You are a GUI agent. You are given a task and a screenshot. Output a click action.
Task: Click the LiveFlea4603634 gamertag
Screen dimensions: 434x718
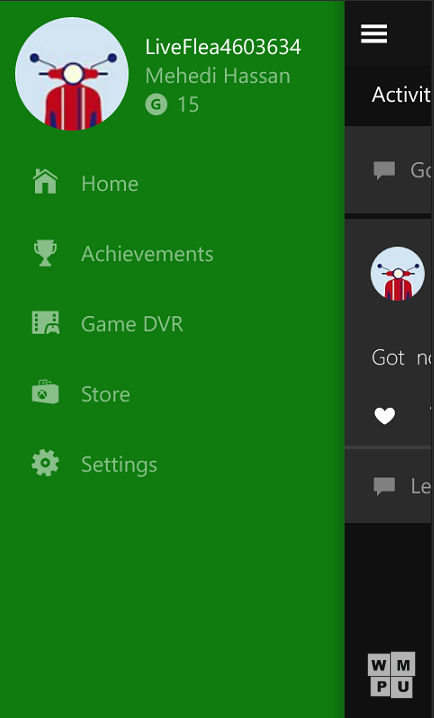[223, 47]
